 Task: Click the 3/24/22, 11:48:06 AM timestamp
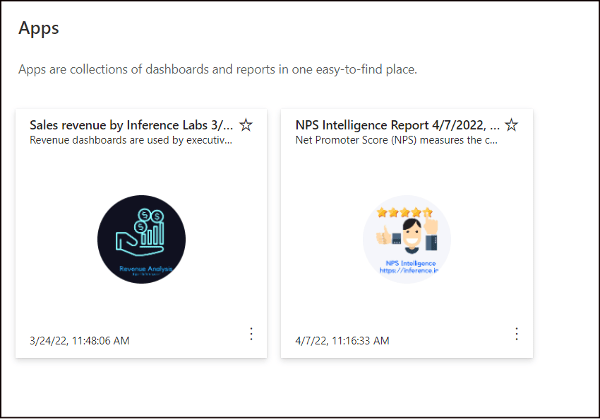(x=80, y=341)
